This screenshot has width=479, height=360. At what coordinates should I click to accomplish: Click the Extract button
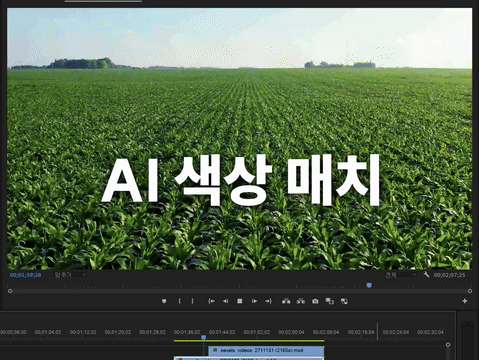point(301,301)
